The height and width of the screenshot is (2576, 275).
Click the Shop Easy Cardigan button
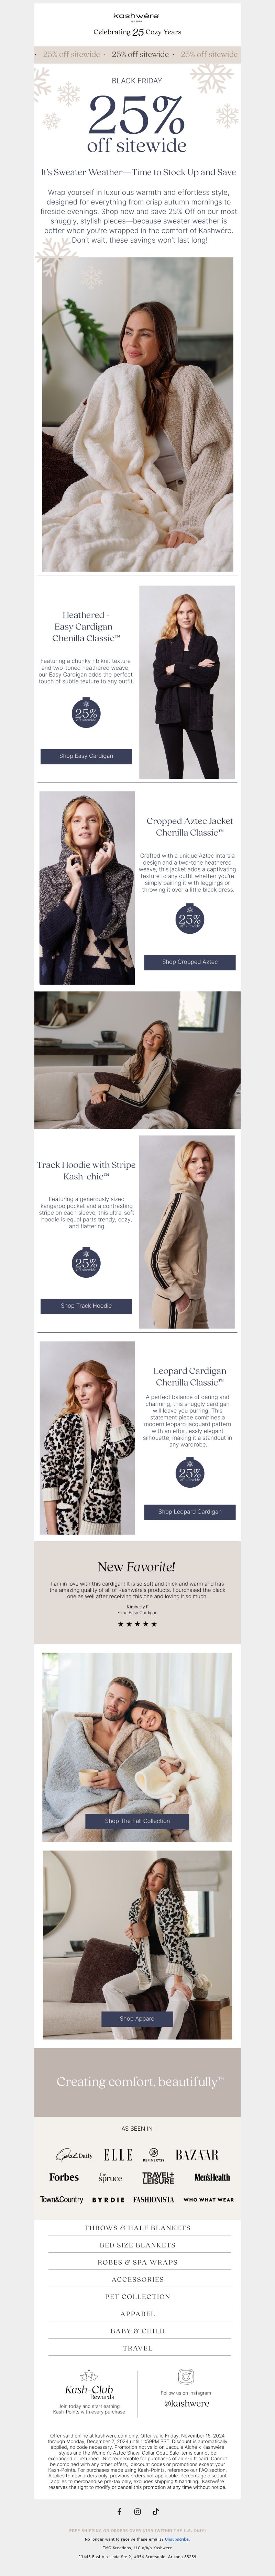pos(86,756)
